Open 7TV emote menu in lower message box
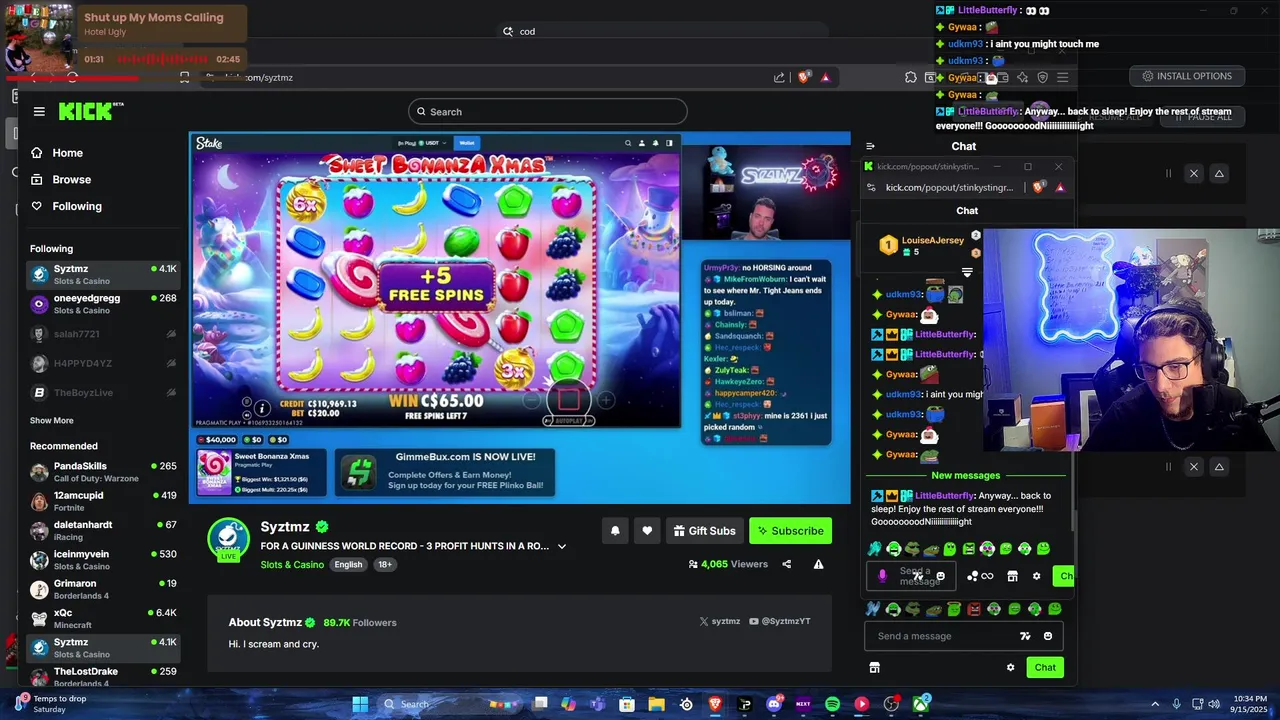This screenshot has height=720, width=1280. [1025, 636]
